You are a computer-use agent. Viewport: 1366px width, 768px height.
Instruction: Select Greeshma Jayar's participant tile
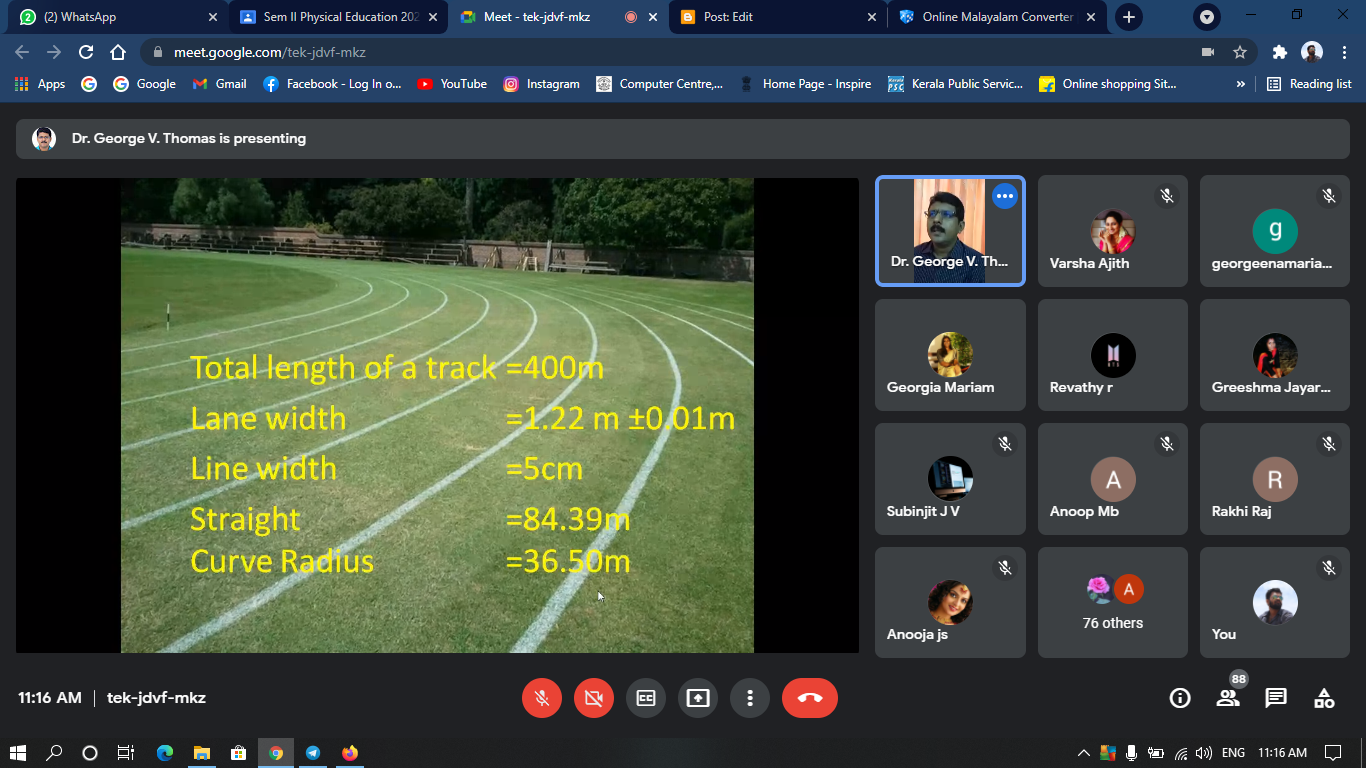(1275, 355)
